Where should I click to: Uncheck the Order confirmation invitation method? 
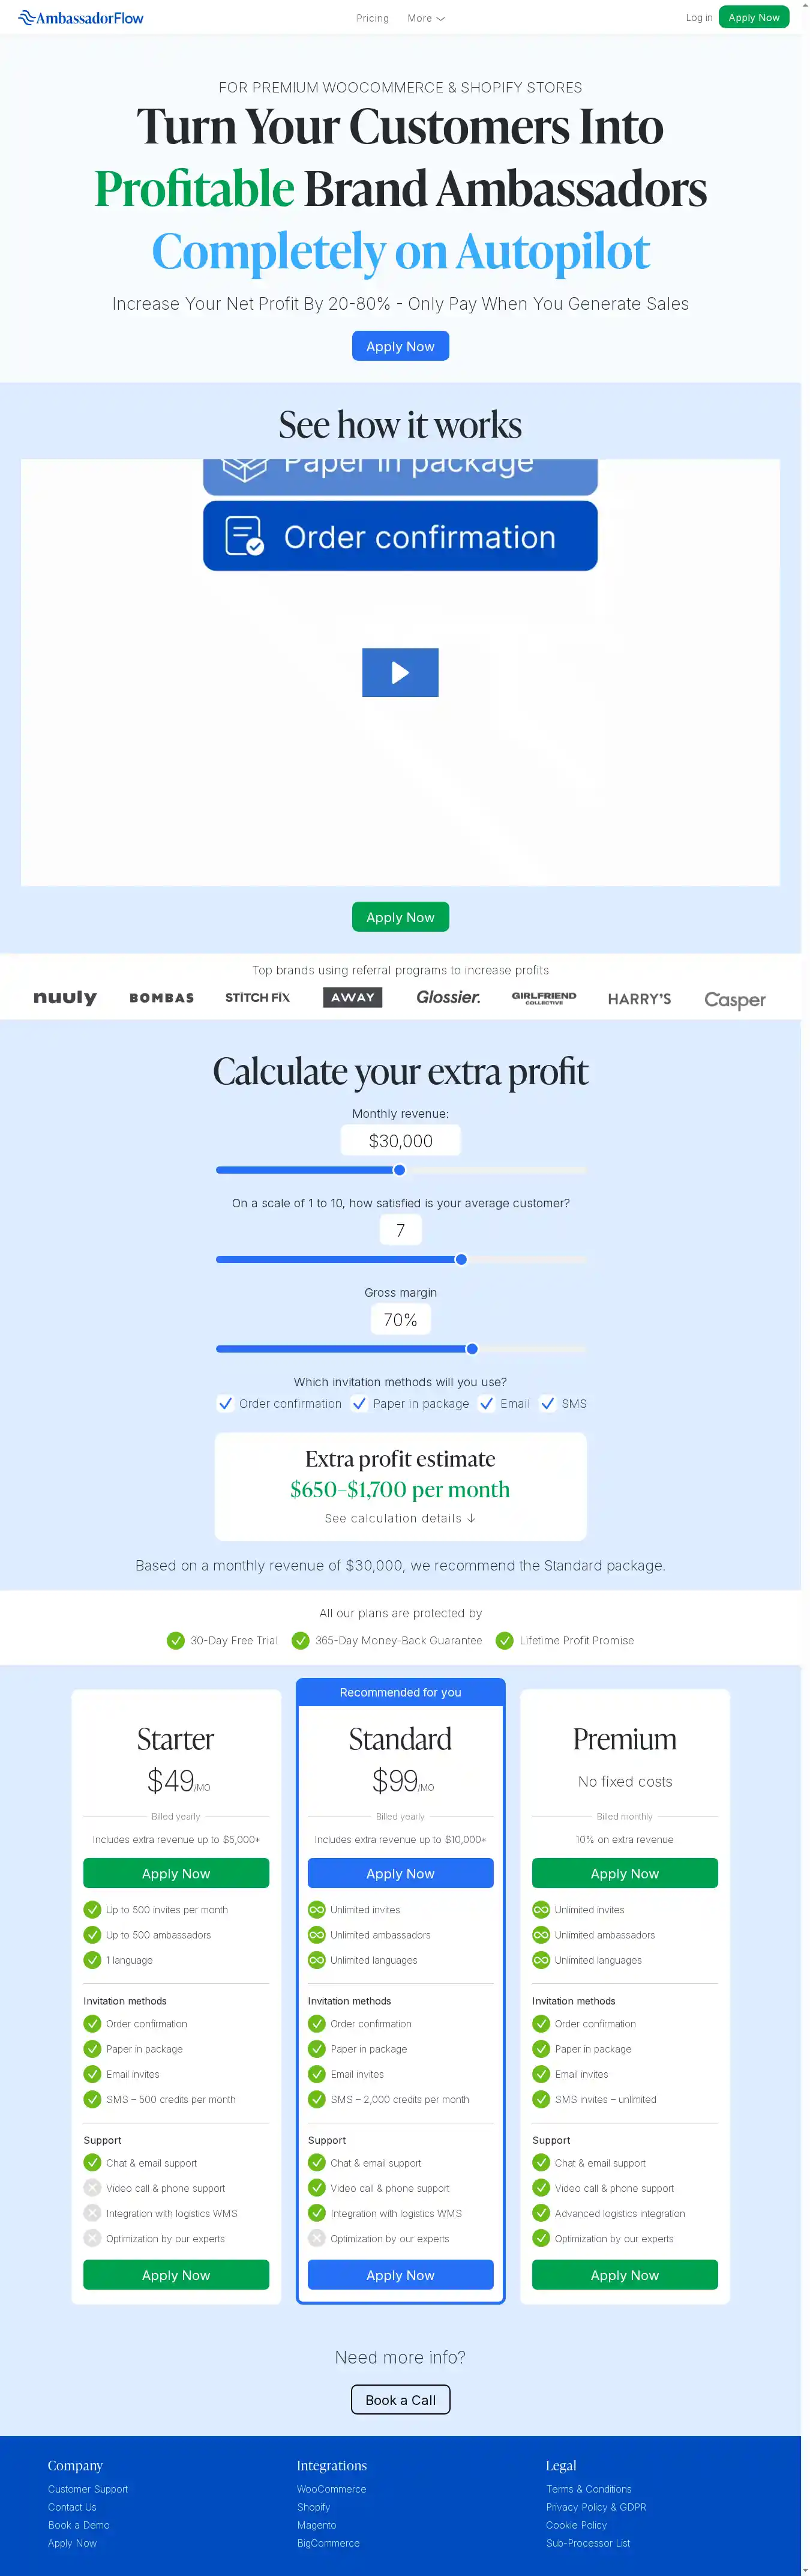226,1403
